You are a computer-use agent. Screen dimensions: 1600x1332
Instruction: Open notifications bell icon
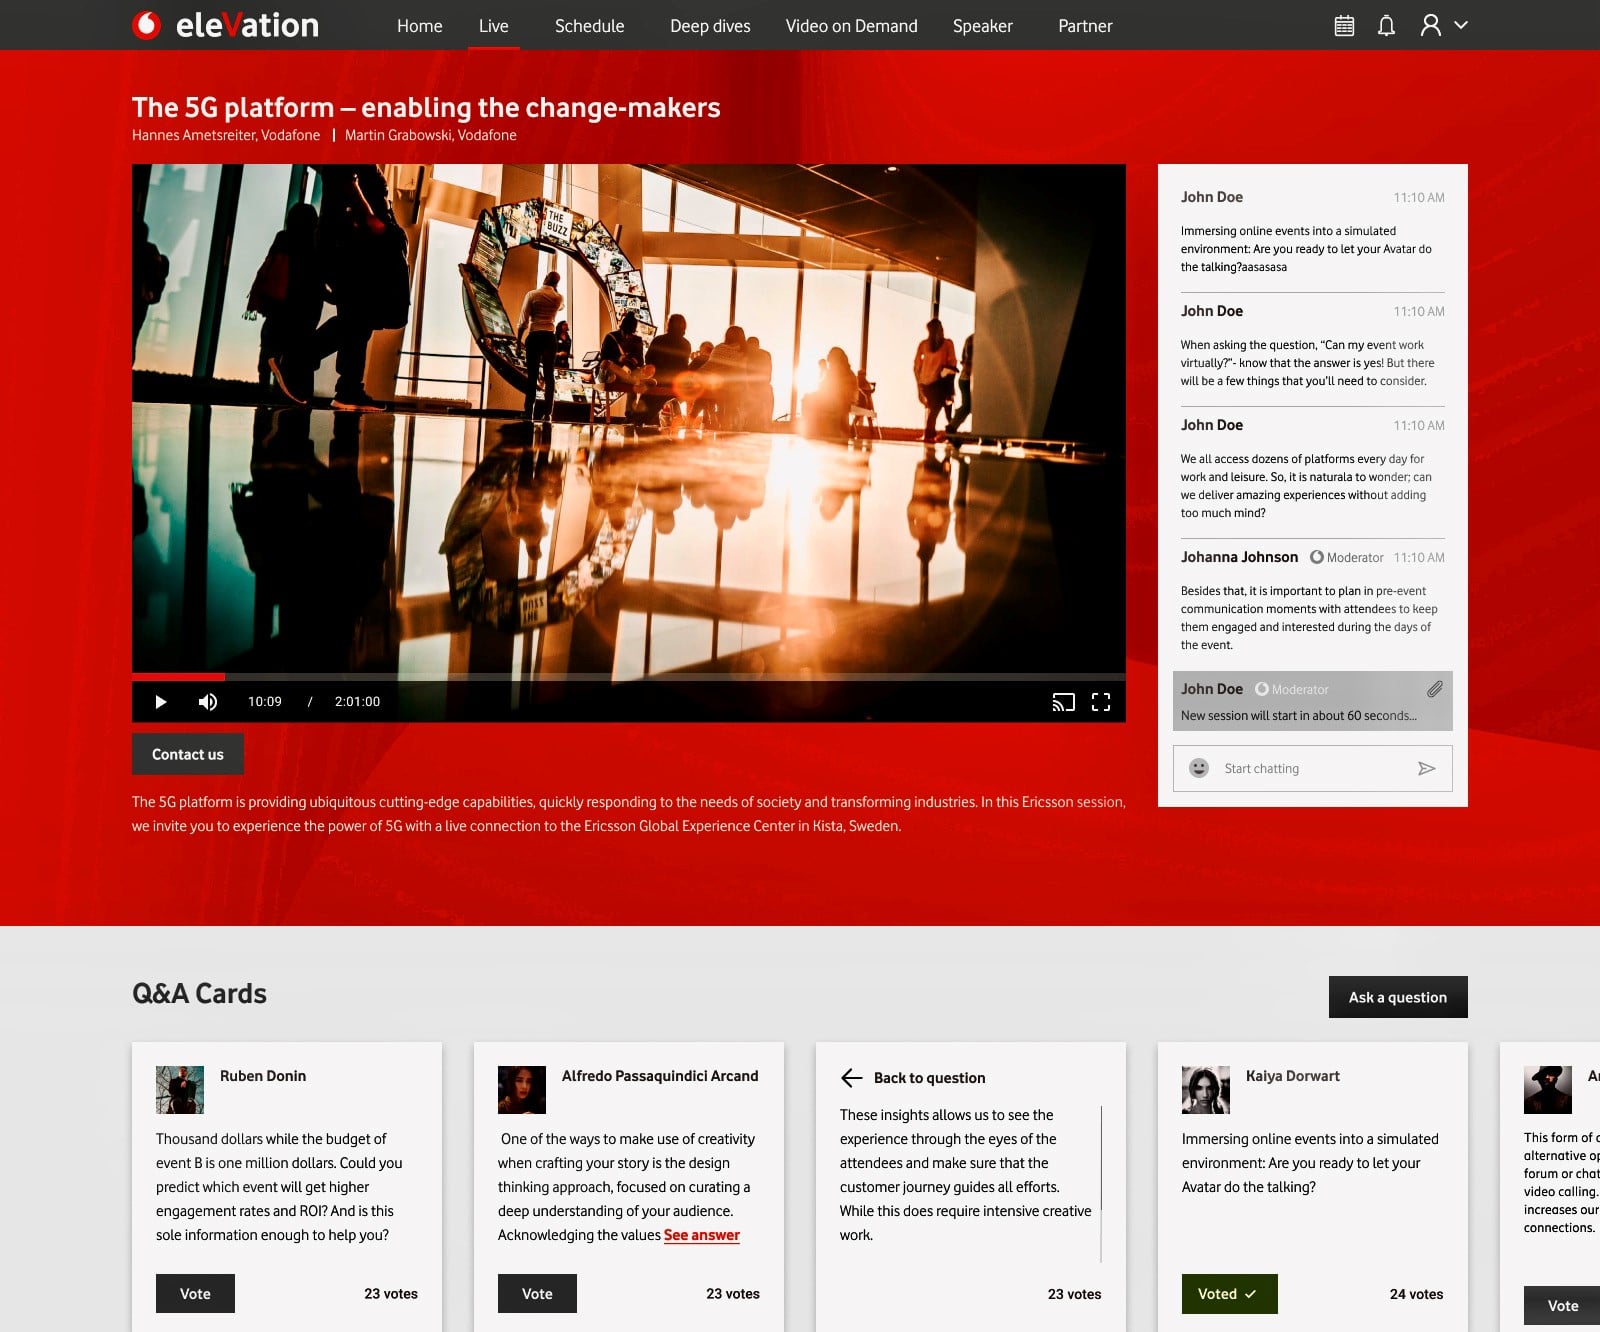[1386, 26]
